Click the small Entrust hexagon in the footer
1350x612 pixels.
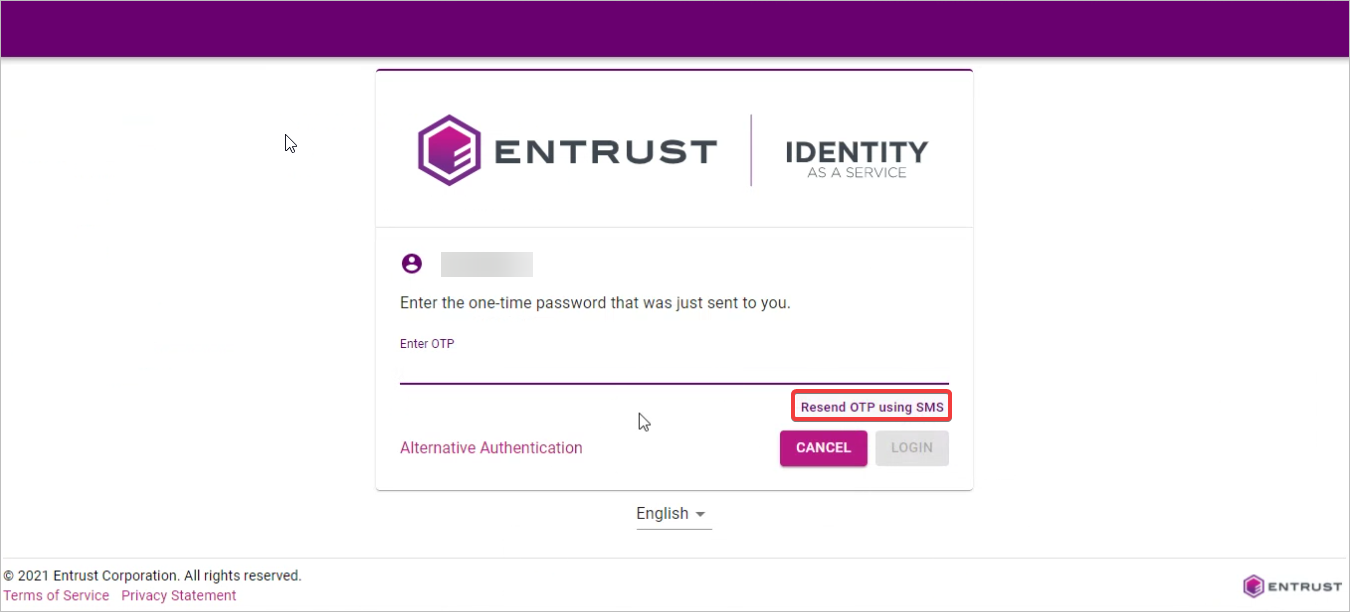[x=1253, y=586]
